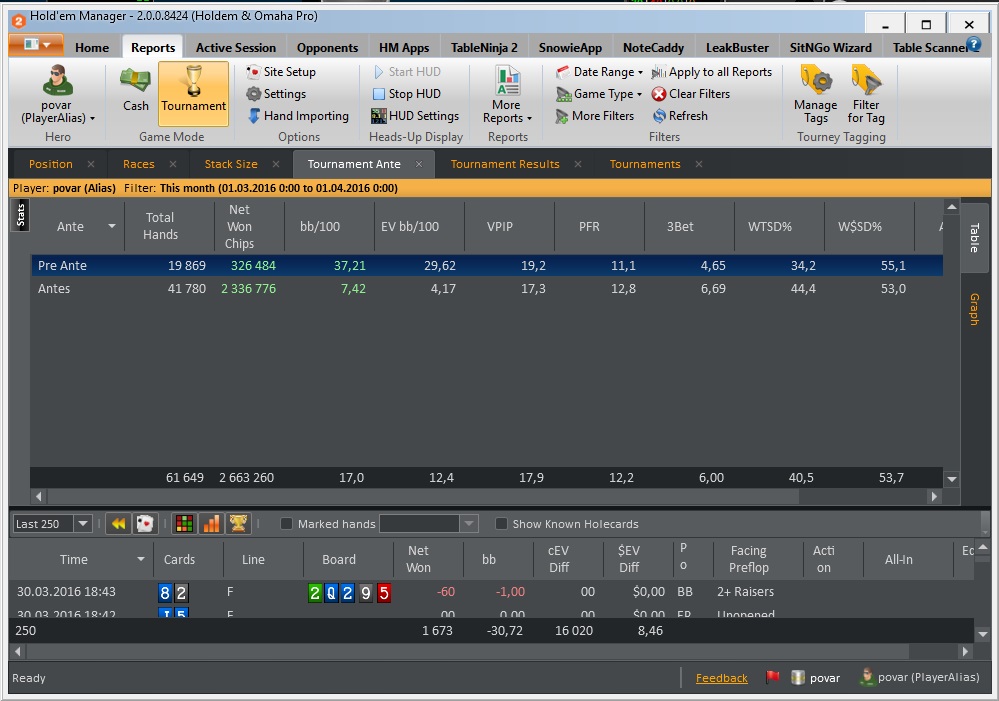Image resolution: width=999 pixels, height=701 pixels.
Task: Expand Date Range filter
Action: 599,72
